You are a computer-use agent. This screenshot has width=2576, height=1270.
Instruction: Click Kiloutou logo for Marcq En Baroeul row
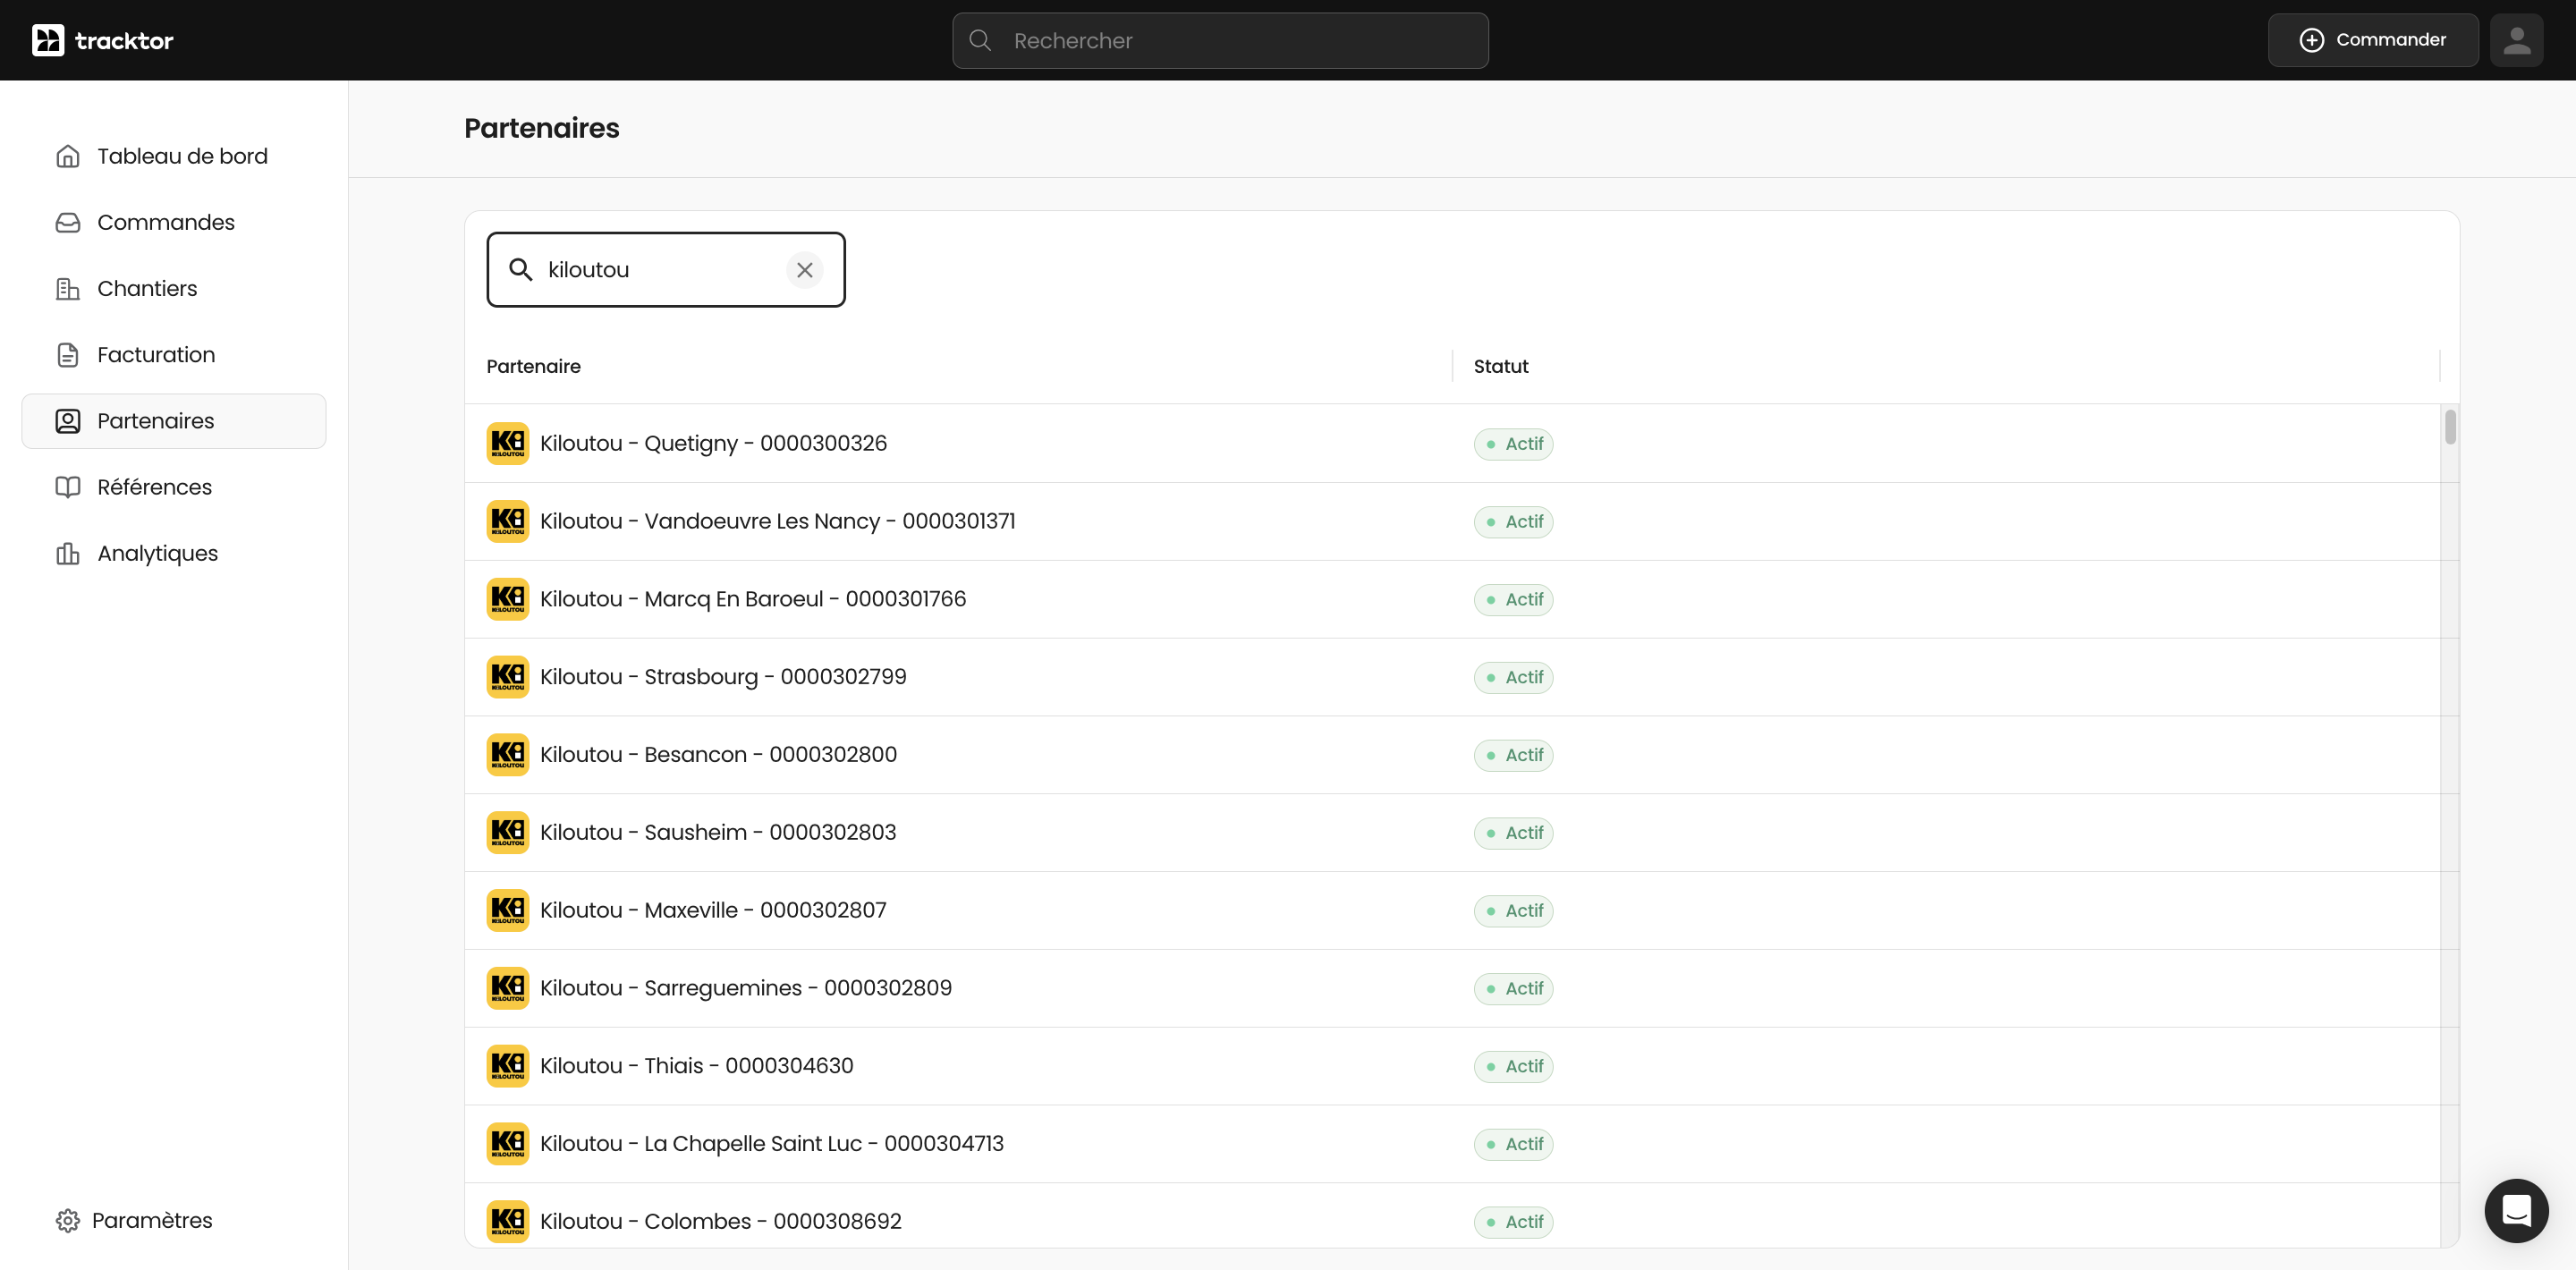[x=508, y=599]
